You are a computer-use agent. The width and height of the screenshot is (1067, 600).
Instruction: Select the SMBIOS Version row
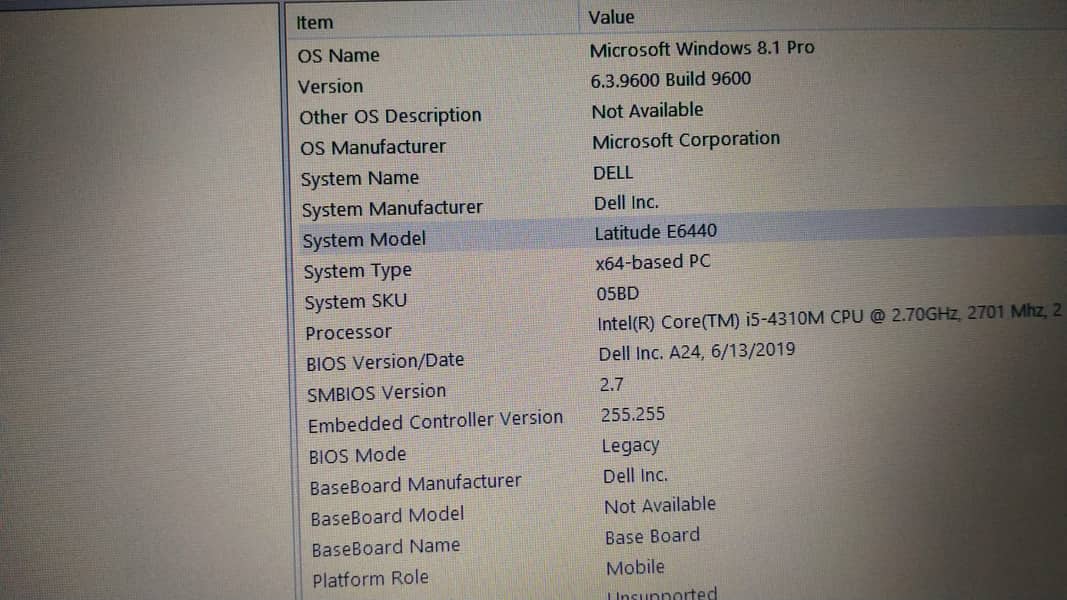pyautogui.click(x=376, y=393)
